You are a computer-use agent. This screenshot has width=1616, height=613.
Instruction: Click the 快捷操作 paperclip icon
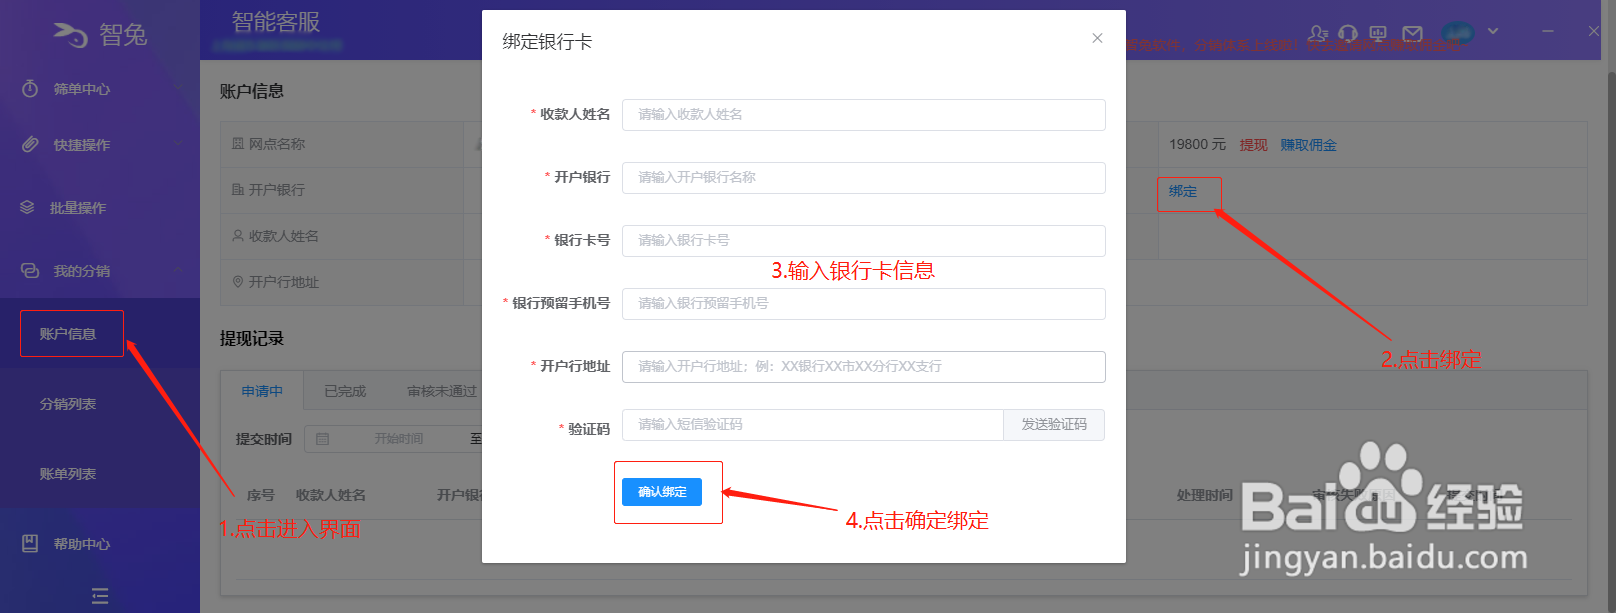coord(30,144)
